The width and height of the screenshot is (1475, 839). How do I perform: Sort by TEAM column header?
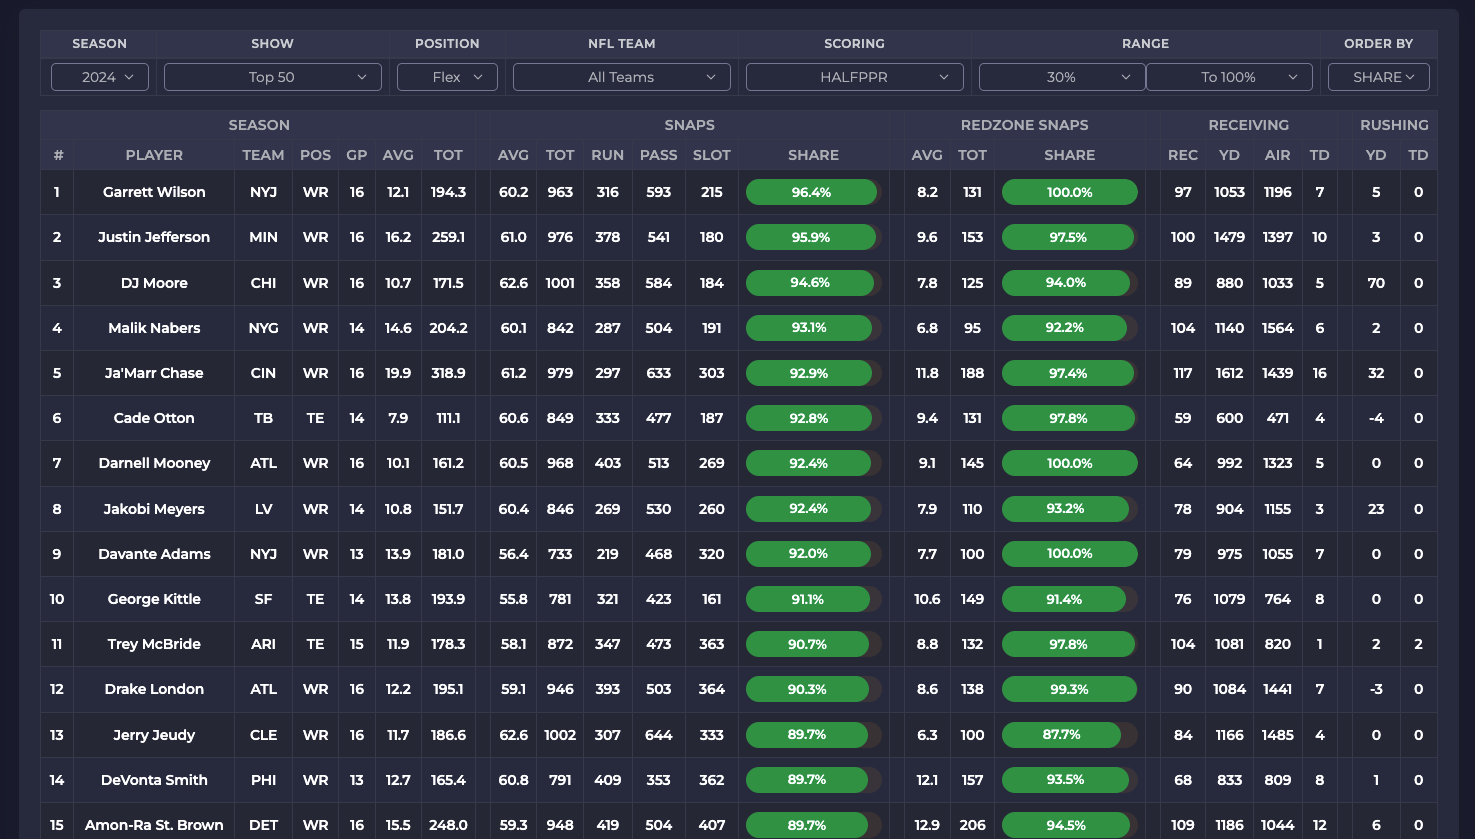[x=263, y=155]
